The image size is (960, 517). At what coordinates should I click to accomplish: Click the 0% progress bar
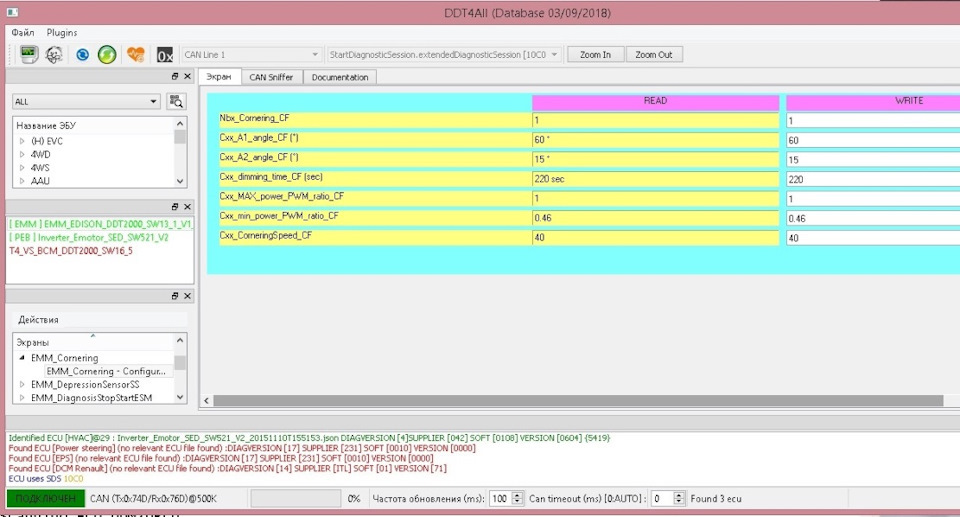(296, 499)
